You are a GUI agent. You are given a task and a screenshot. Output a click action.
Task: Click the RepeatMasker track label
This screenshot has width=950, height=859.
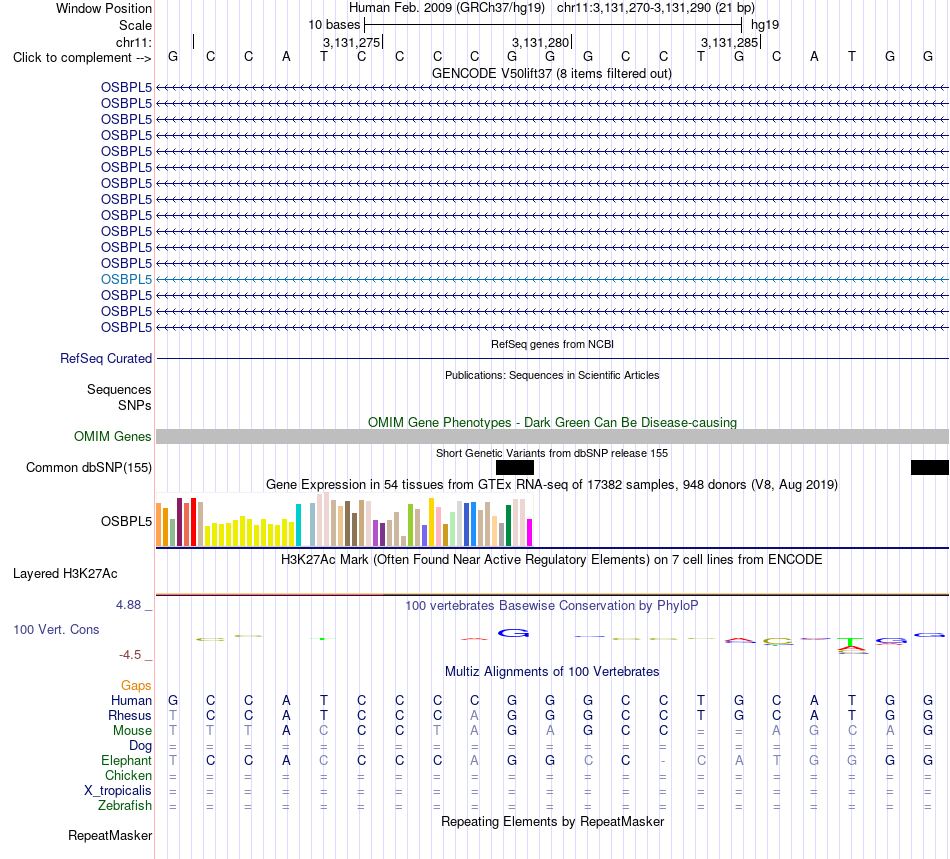(x=110, y=835)
